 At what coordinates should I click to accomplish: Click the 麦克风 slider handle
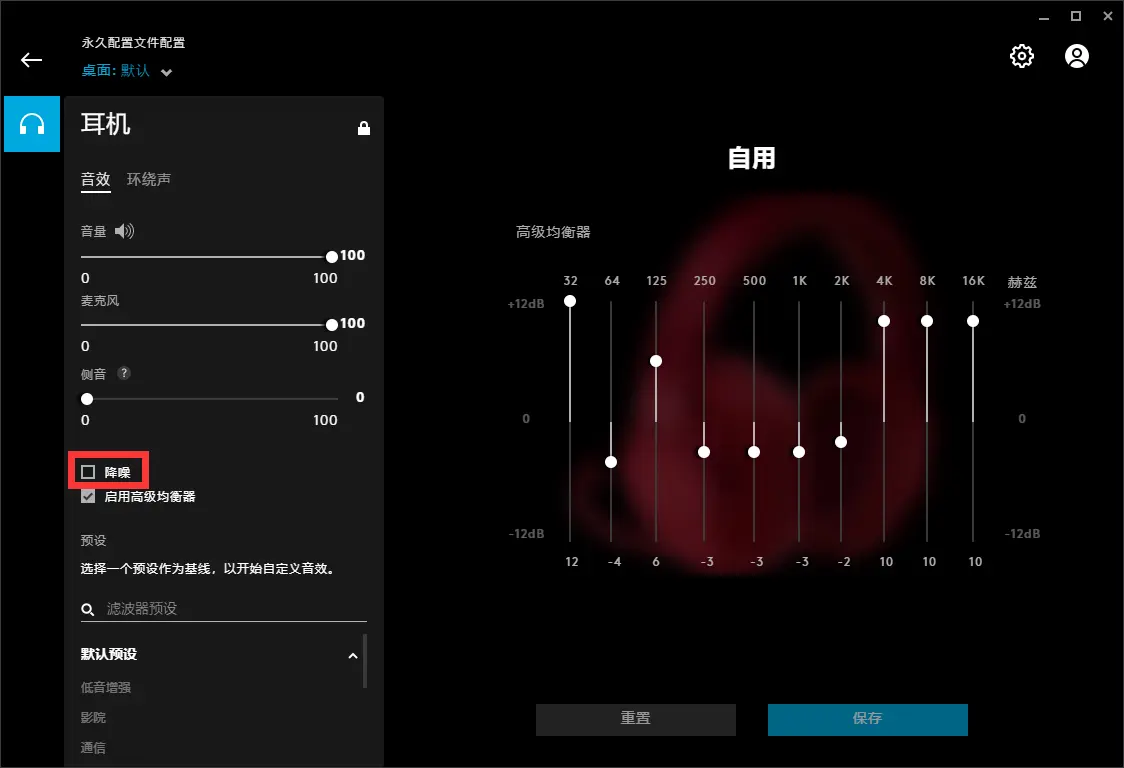point(332,325)
